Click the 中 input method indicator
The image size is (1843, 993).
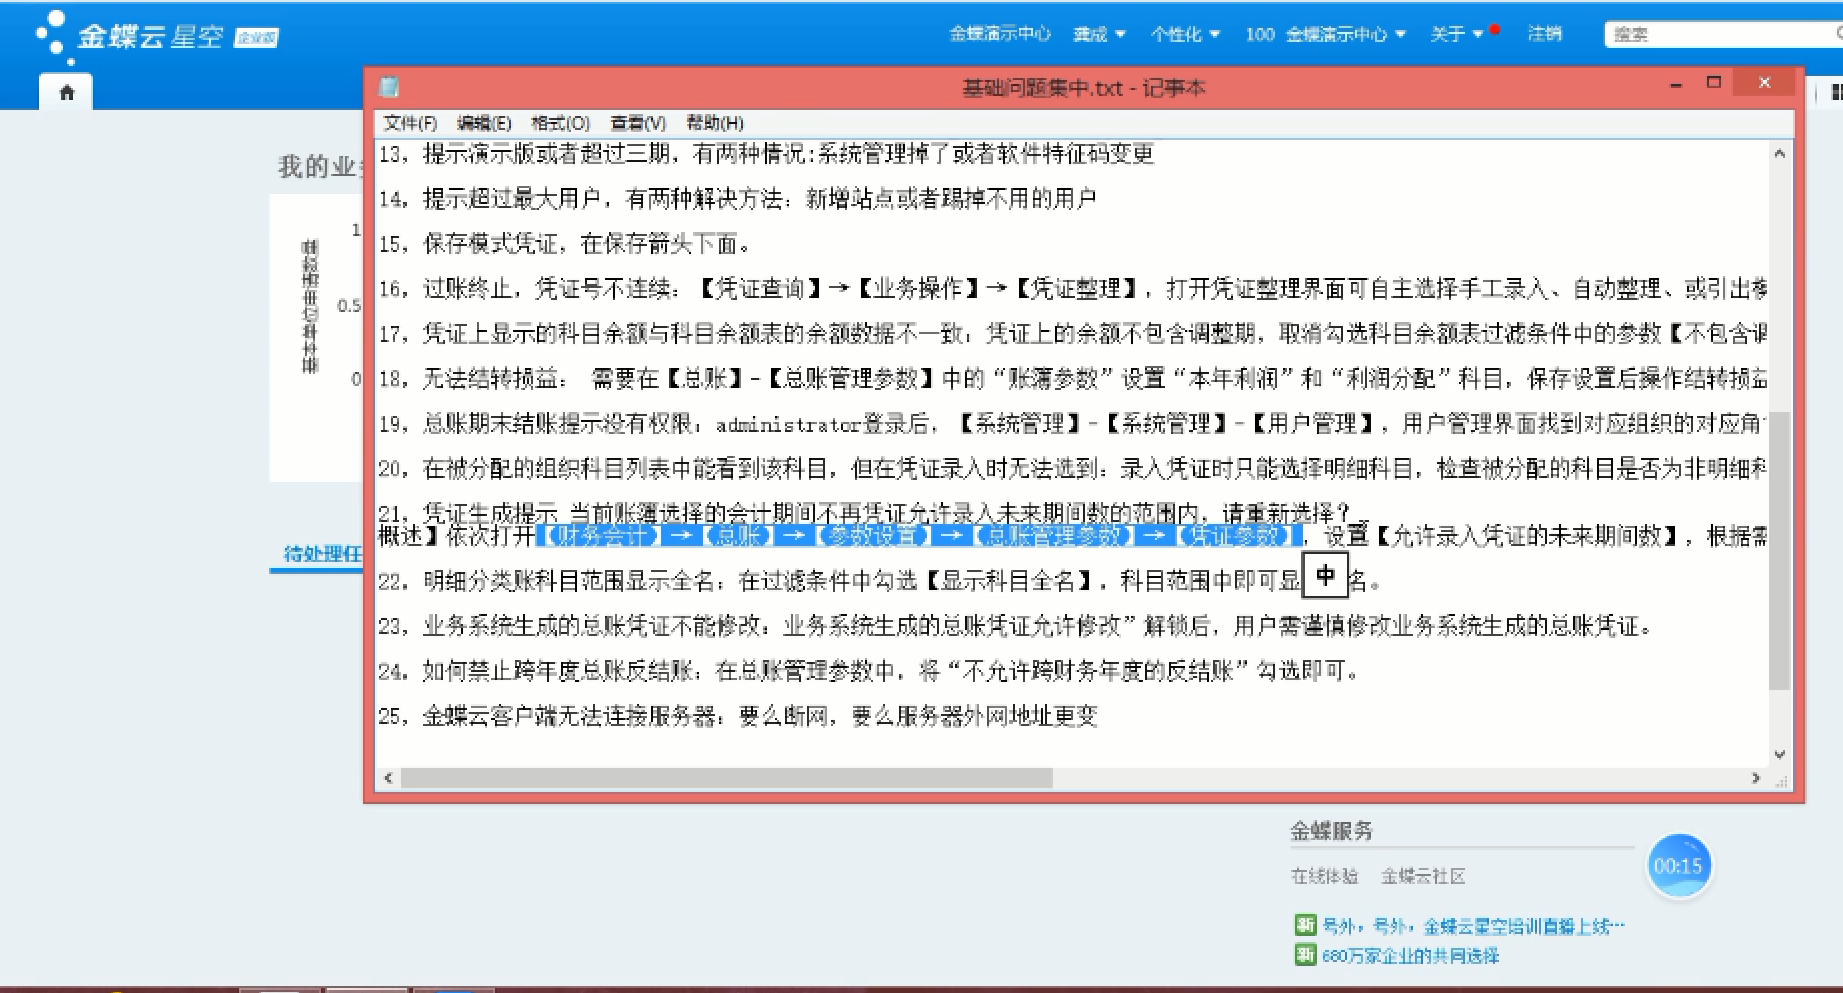point(1325,576)
